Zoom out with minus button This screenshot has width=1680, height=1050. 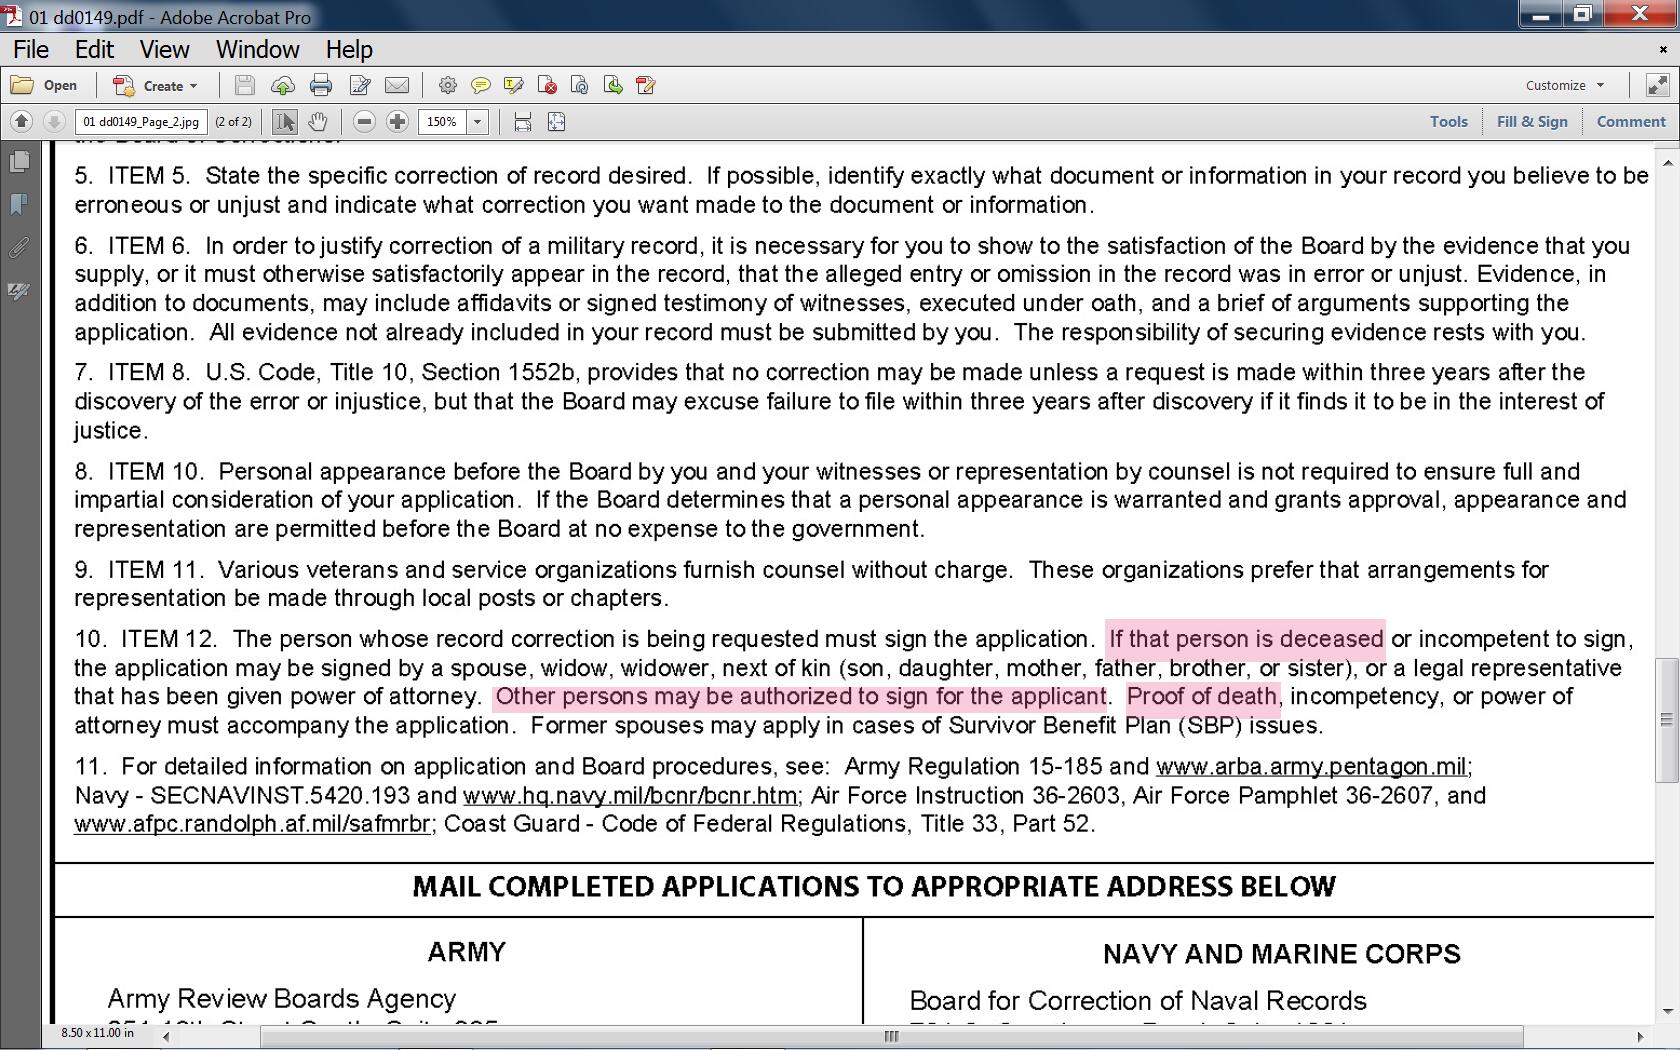point(365,122)
